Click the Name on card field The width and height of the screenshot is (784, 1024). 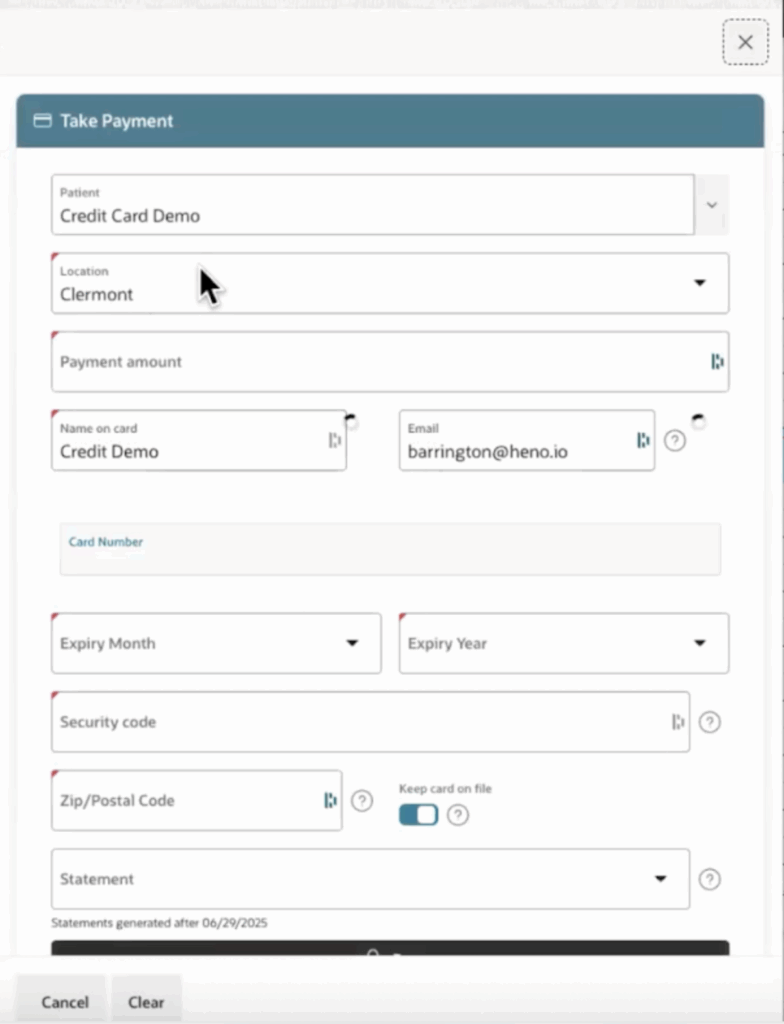tap(199, 441)
